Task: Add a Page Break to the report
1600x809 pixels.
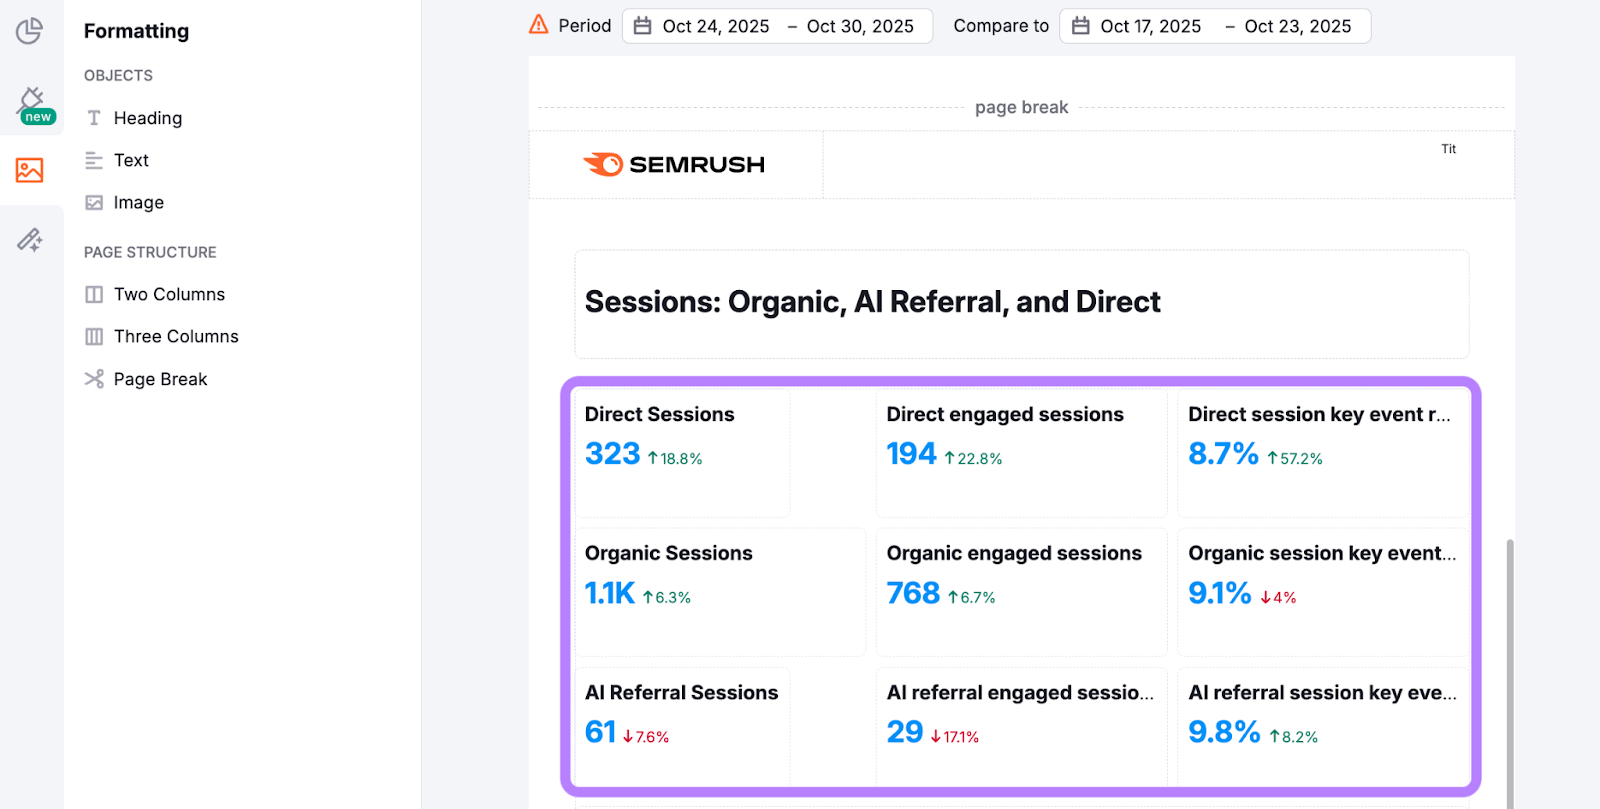Action: pyautogui.click(x=160, y=379)
